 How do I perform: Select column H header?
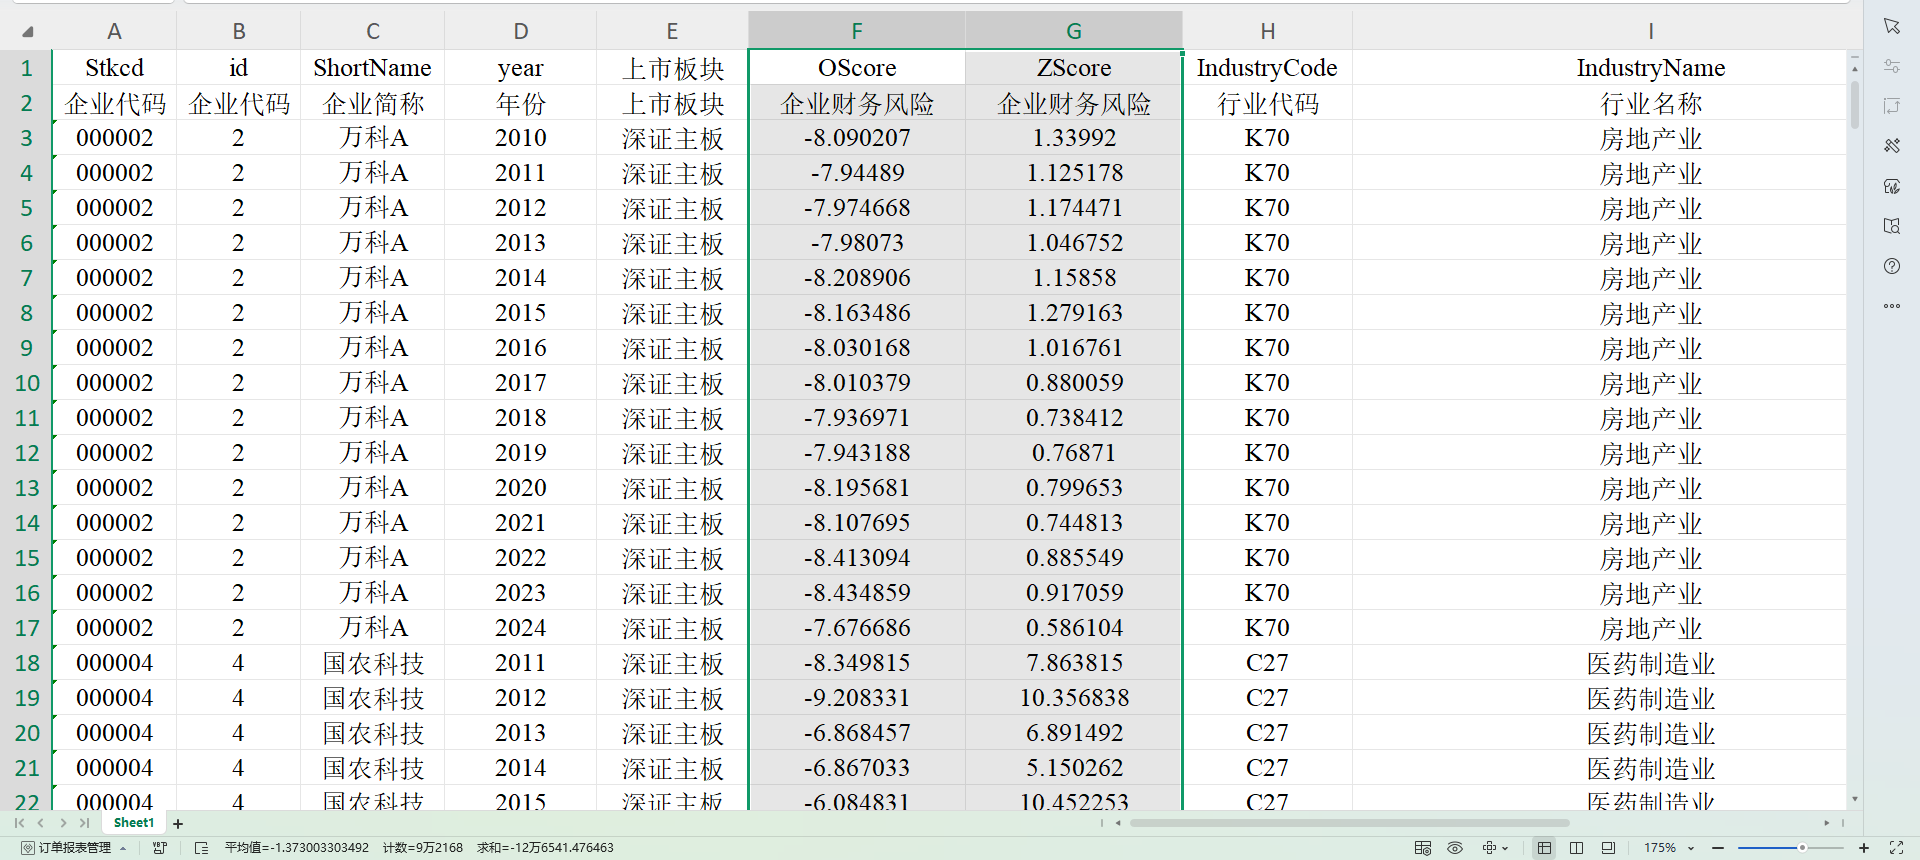coord(1267,31)
